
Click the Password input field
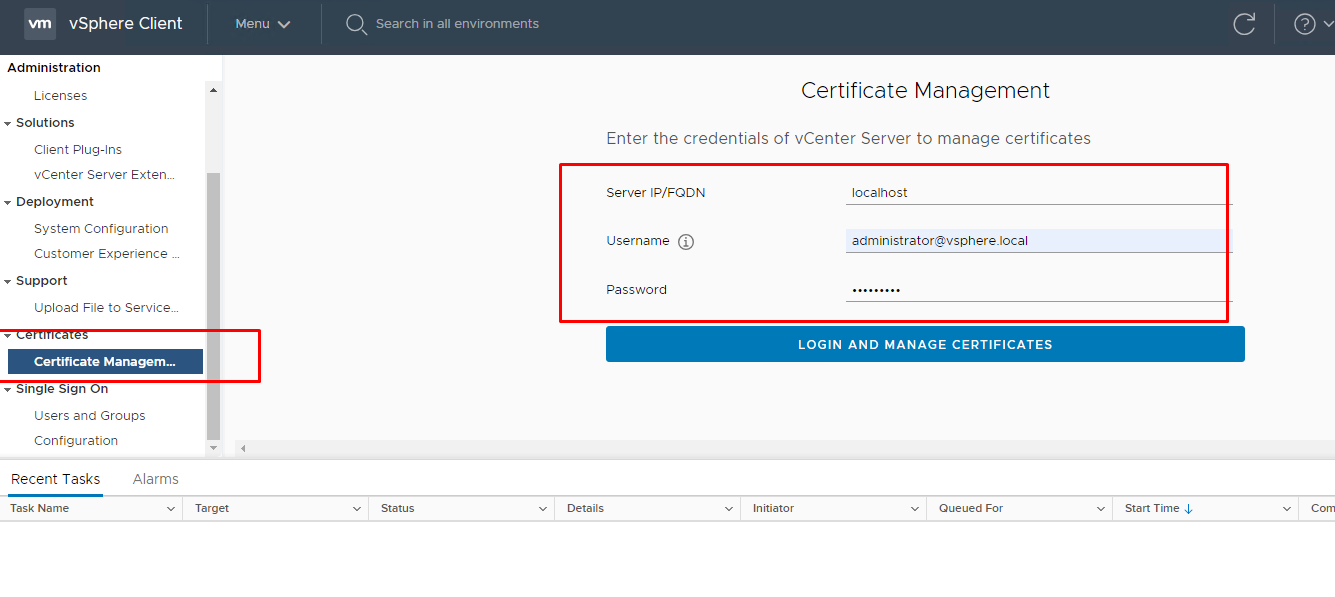(1039, 290)
